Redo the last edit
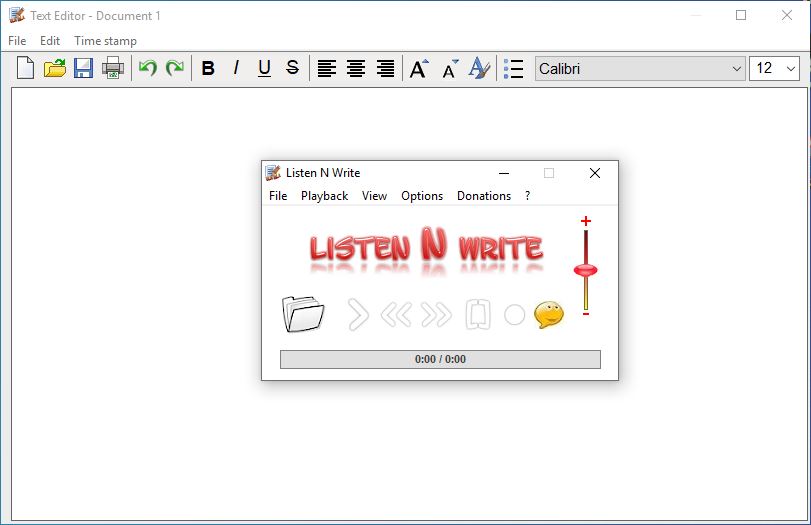 (175, 68)
